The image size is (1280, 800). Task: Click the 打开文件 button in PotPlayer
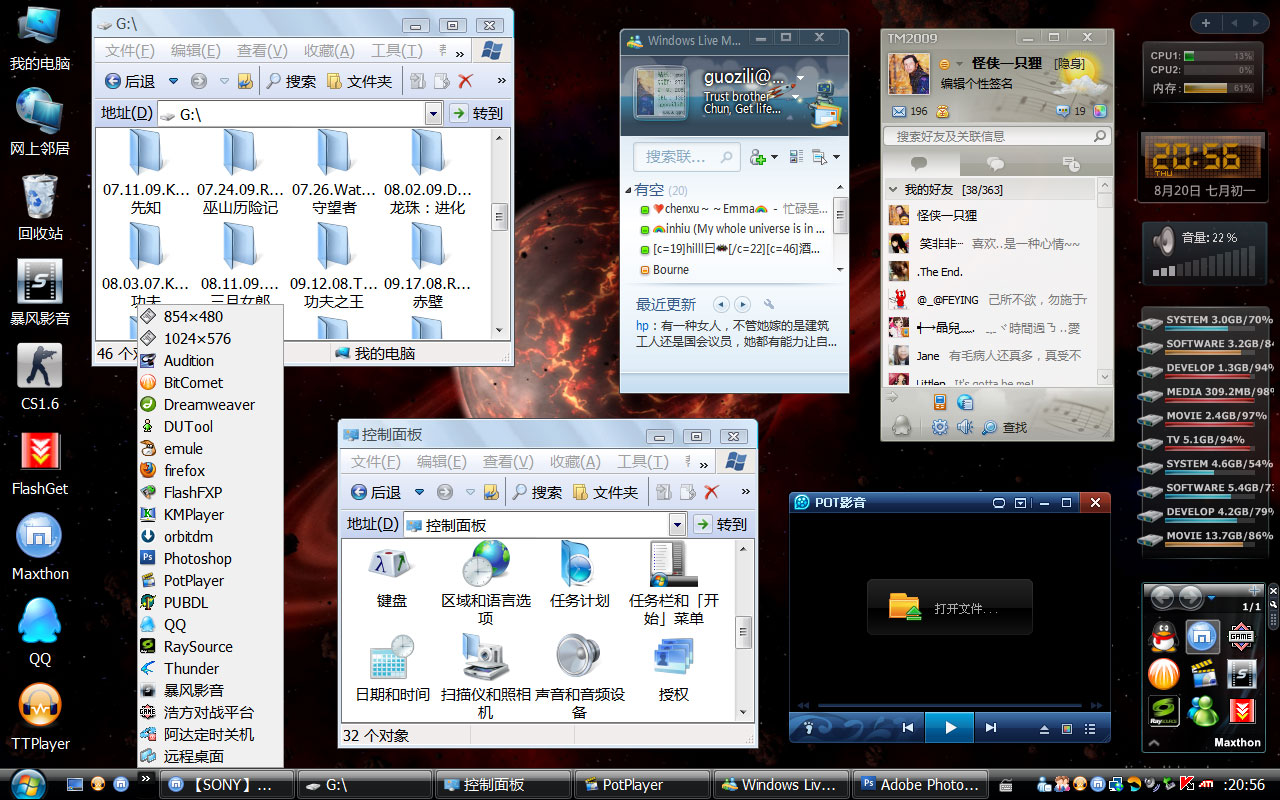pyautogui.click(x=949, y=608)
